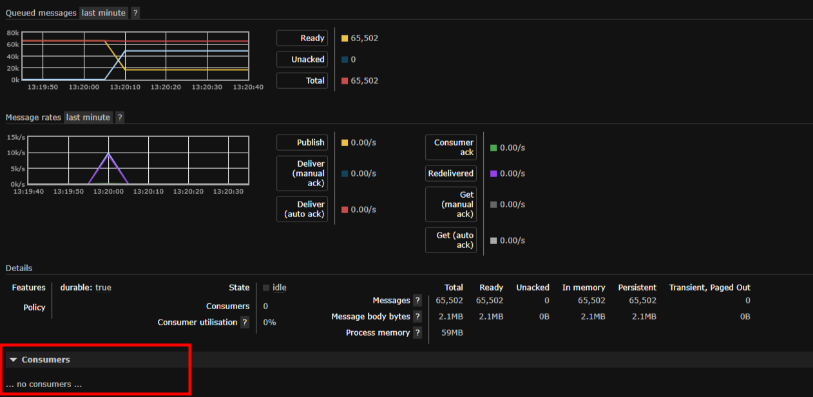The width and height of the screenshot is (813, 397).
Task: Click help icon beside Process memory
Action: (417, 333)
